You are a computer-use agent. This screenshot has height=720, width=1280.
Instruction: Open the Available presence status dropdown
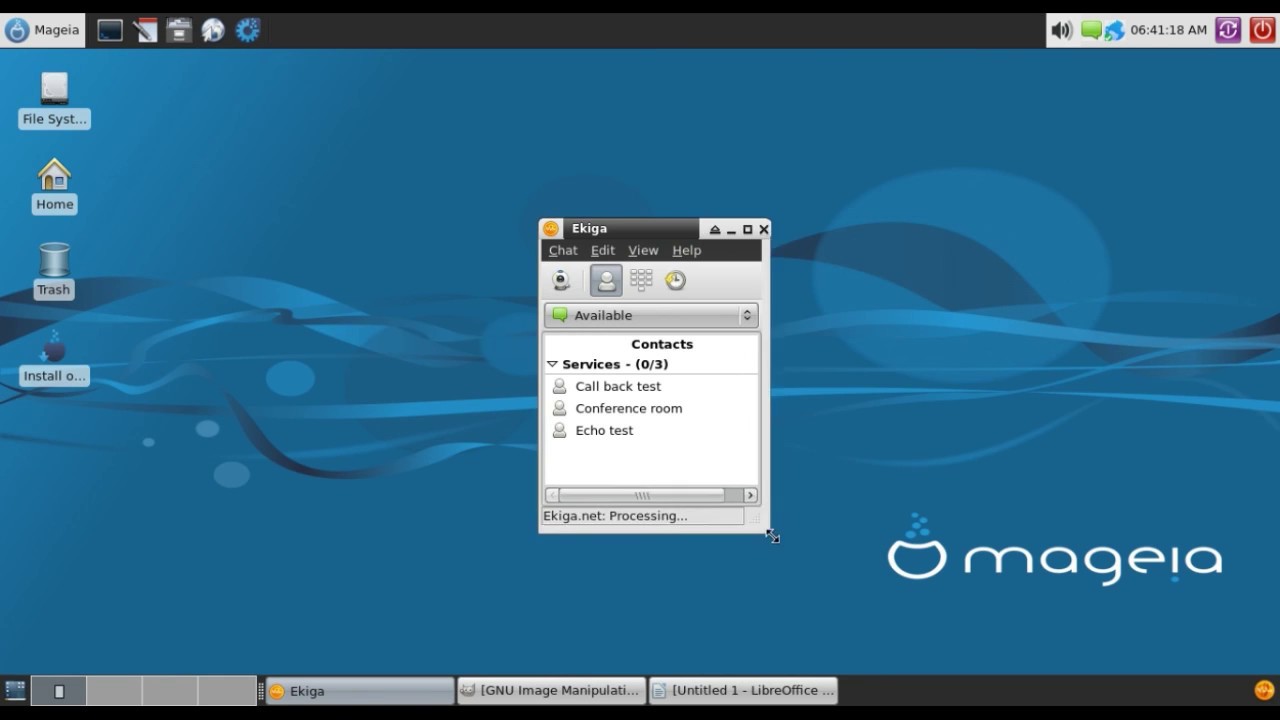(651, 315)
